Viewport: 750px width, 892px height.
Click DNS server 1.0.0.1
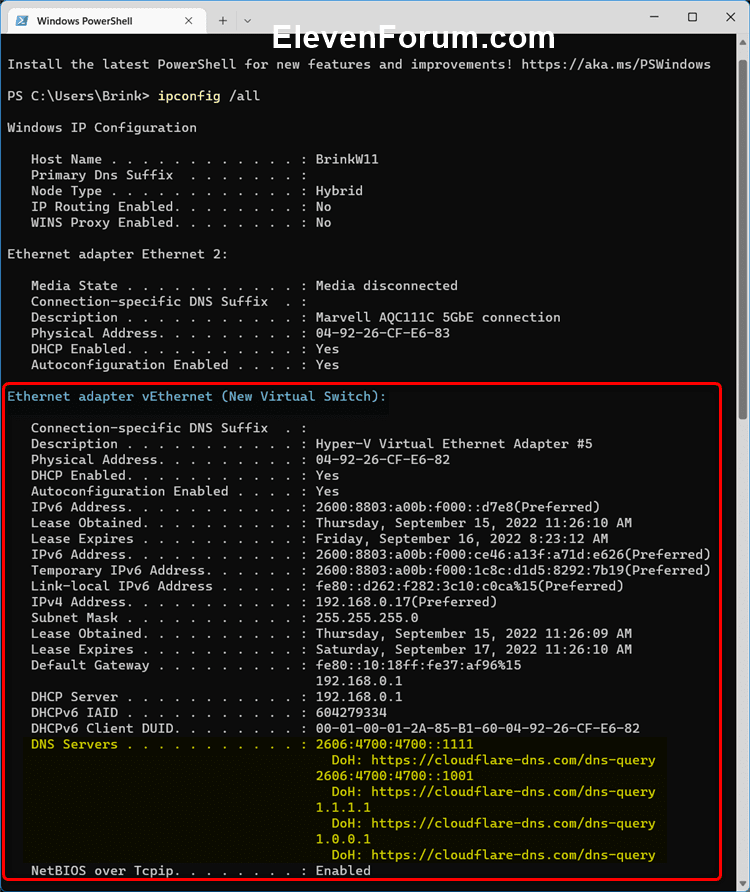tap(343, 839)
